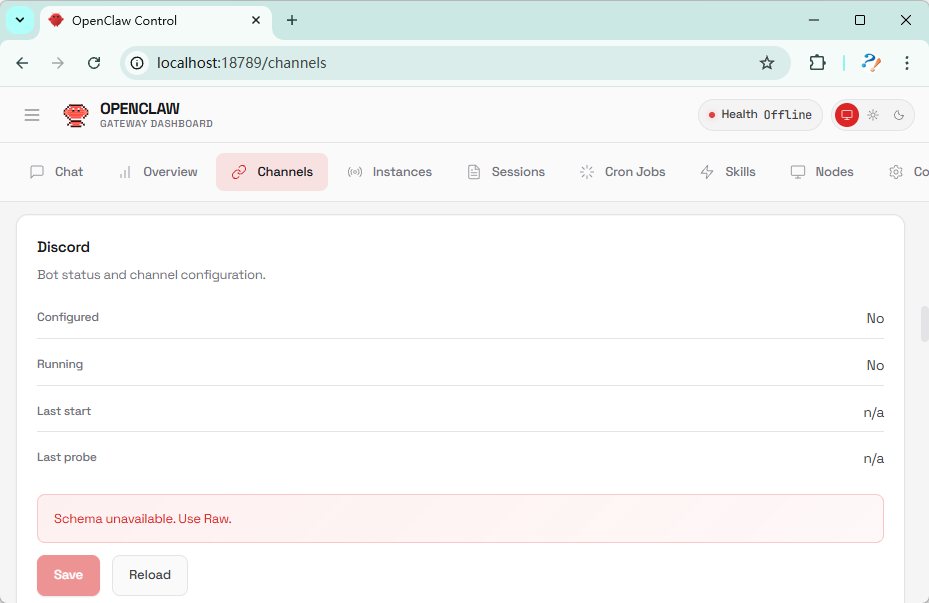Click the Instances broadcast icon
This screenshot has height=603, width=929.
point(355,172)
